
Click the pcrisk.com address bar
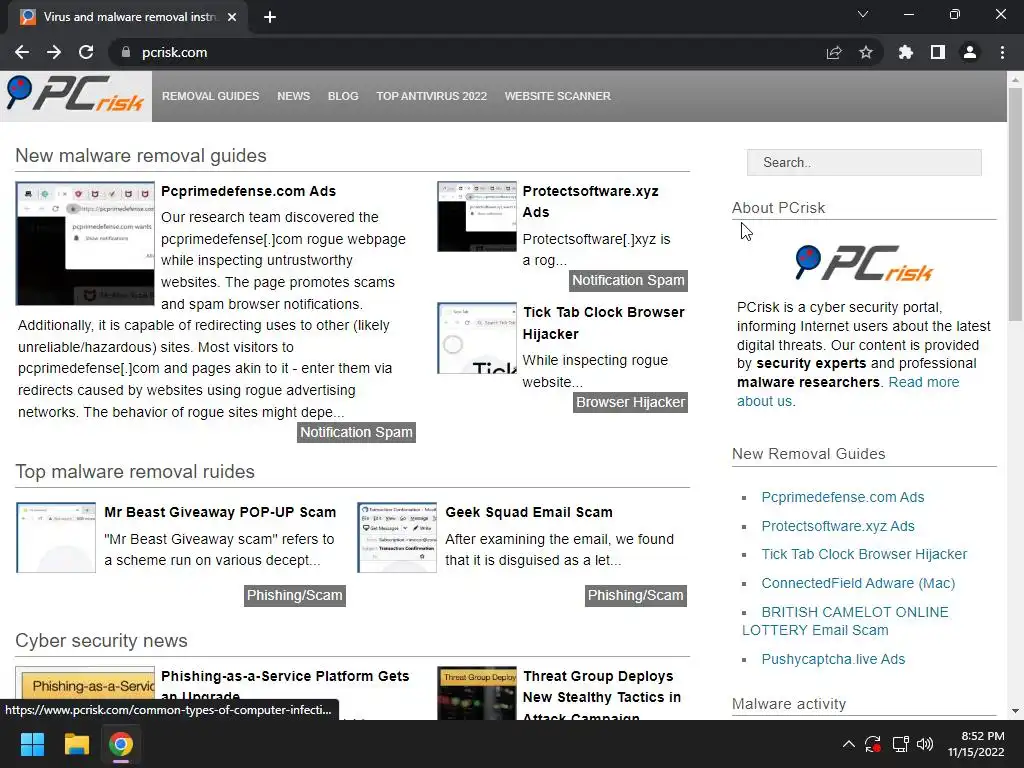[x=470, y=52]
